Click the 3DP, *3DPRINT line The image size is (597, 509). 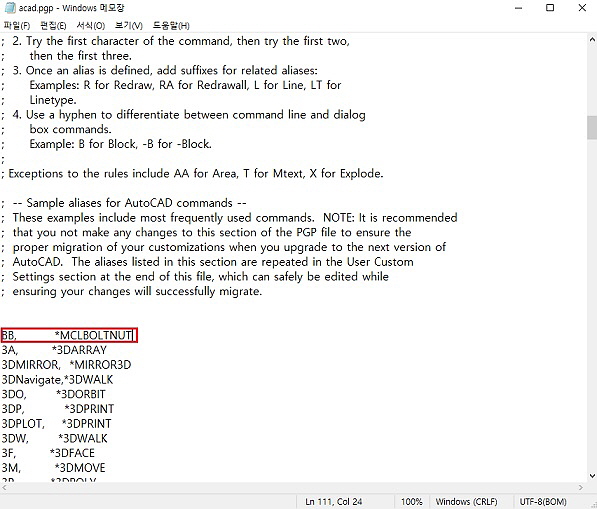(x=58, y=409)
